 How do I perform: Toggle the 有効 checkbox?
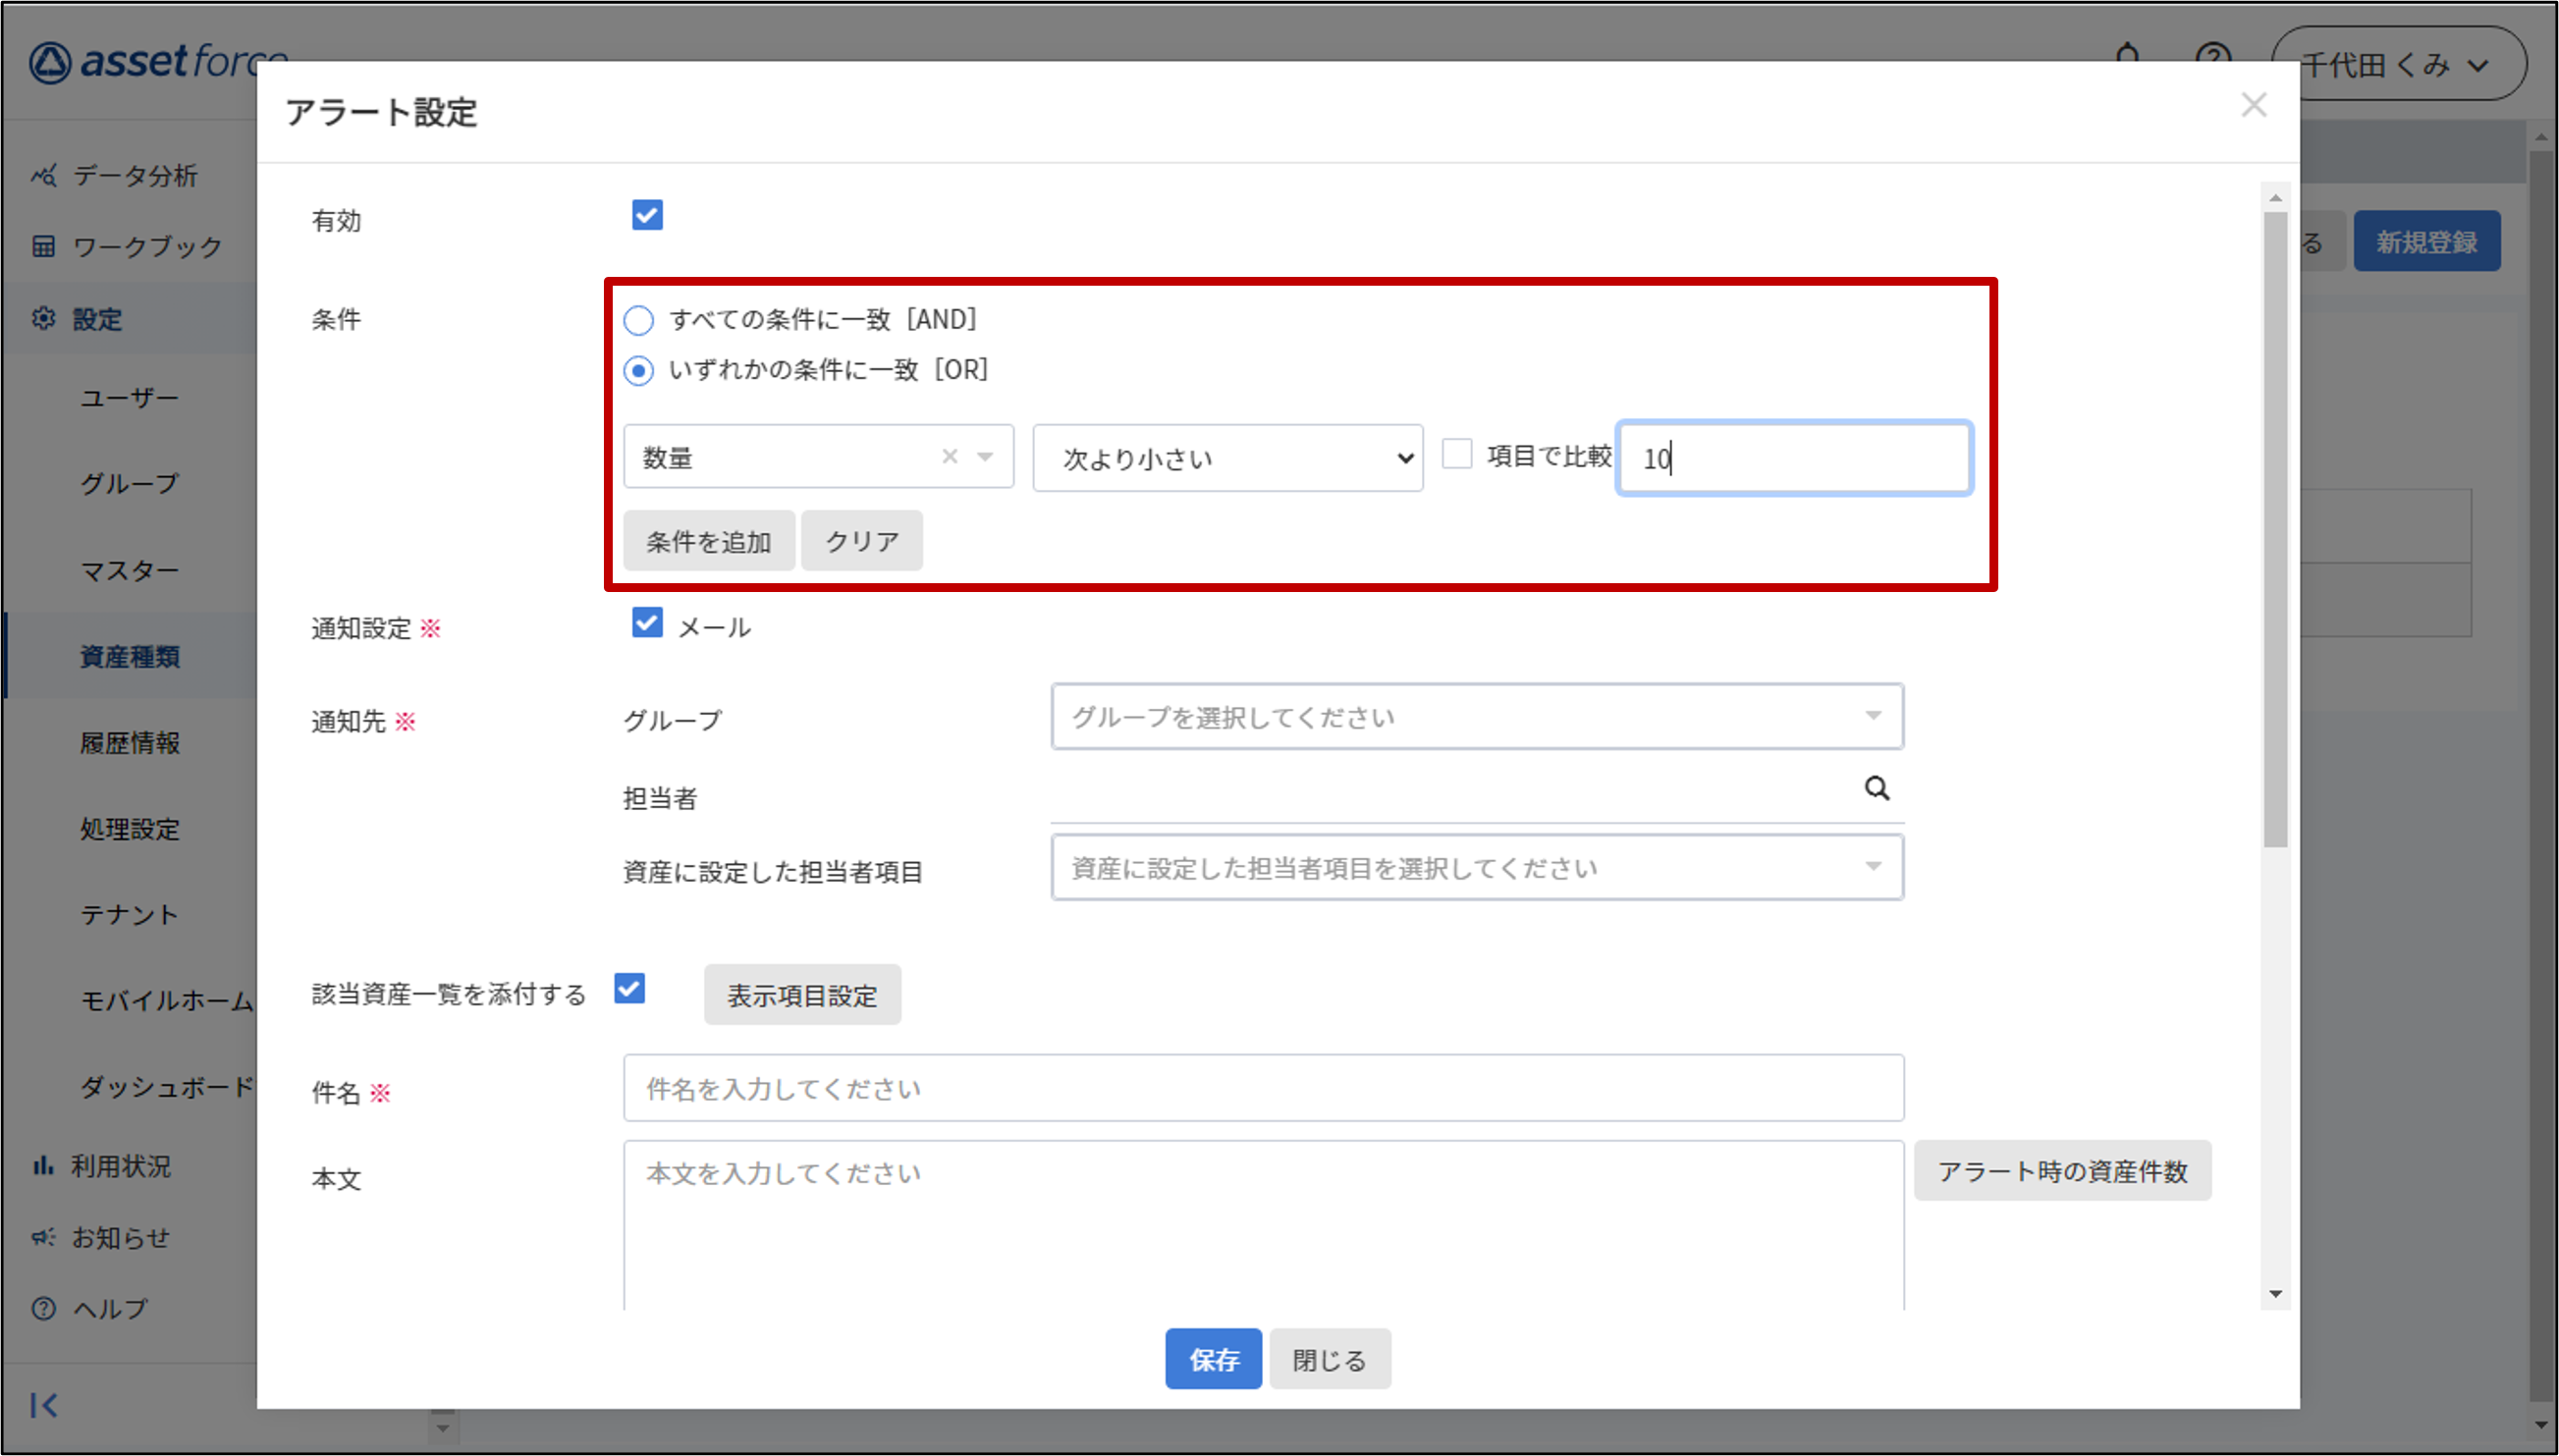click(x=647, y=215)
